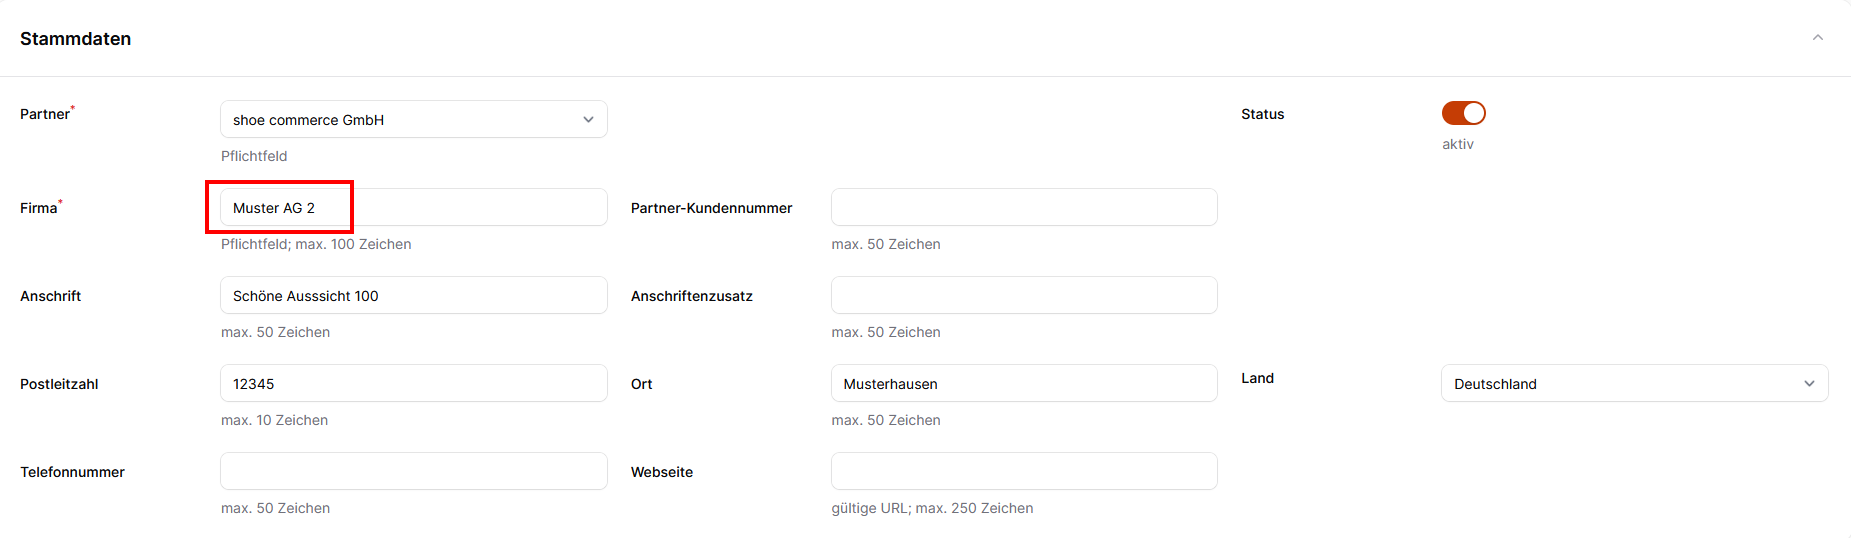Open the Land dropdown showing Deutschland

(x=1633, y=384)
